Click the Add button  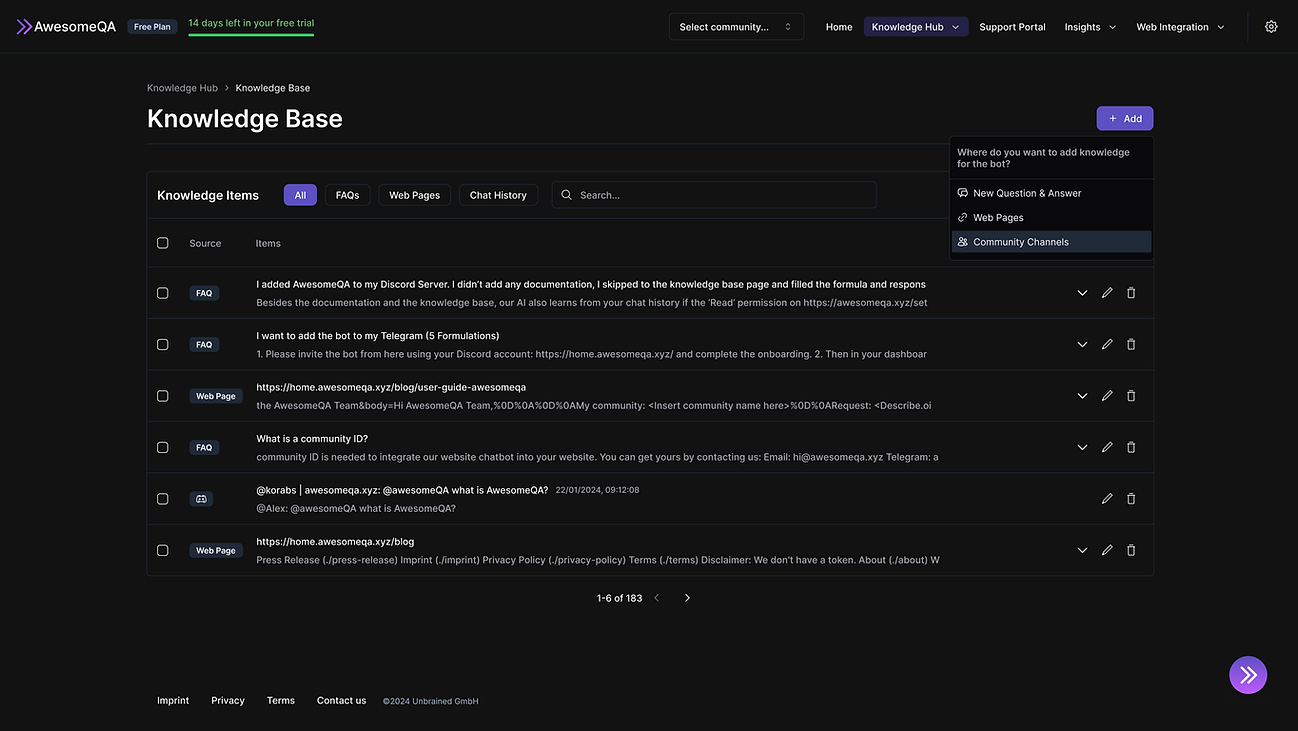1124,118
